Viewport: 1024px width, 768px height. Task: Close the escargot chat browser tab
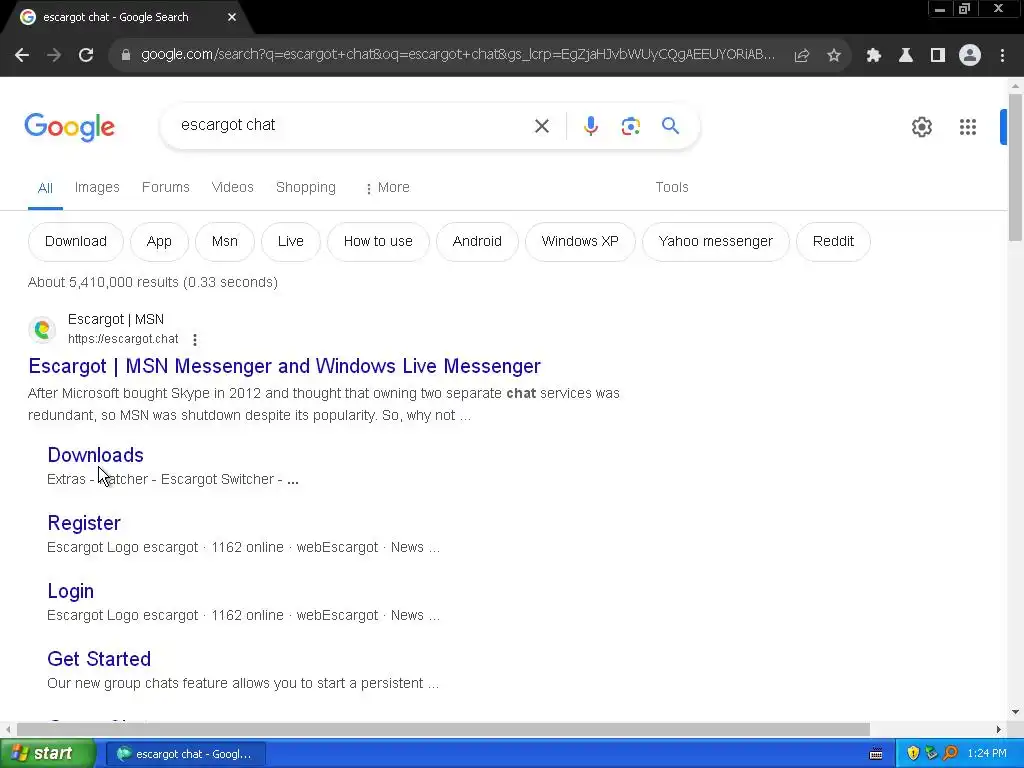click(232, 17)
